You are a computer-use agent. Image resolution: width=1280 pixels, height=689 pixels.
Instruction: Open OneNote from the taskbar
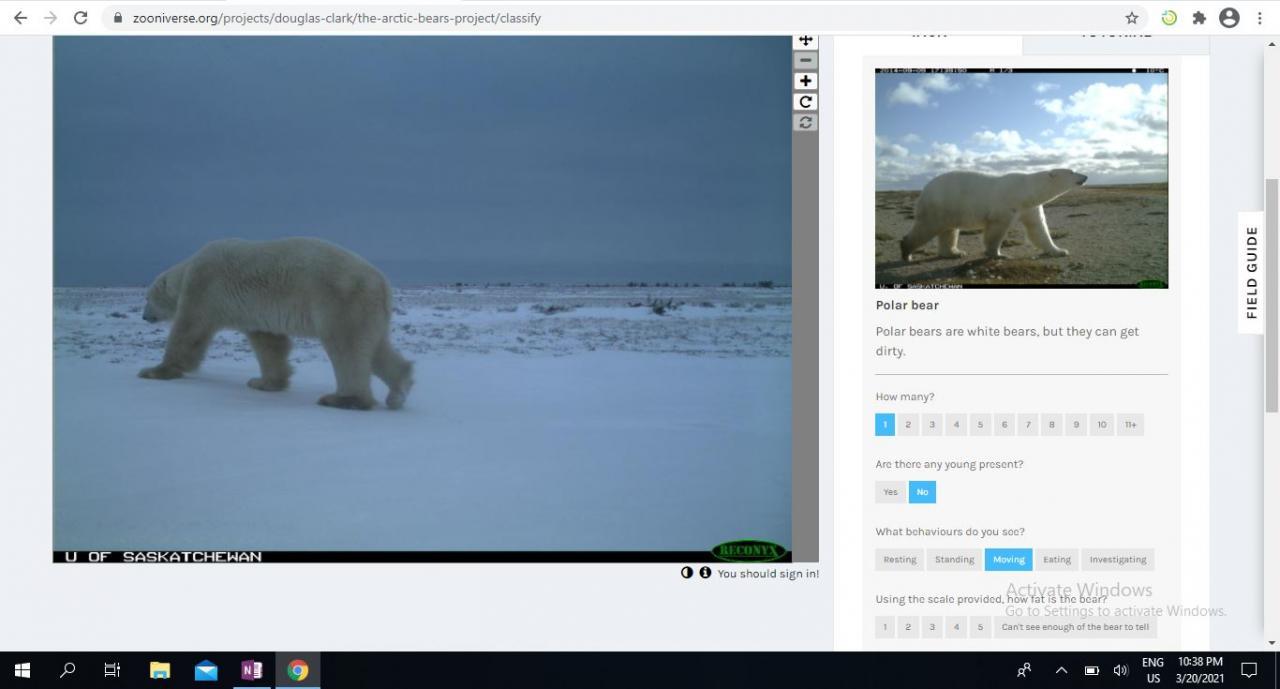tap(252, 670)
